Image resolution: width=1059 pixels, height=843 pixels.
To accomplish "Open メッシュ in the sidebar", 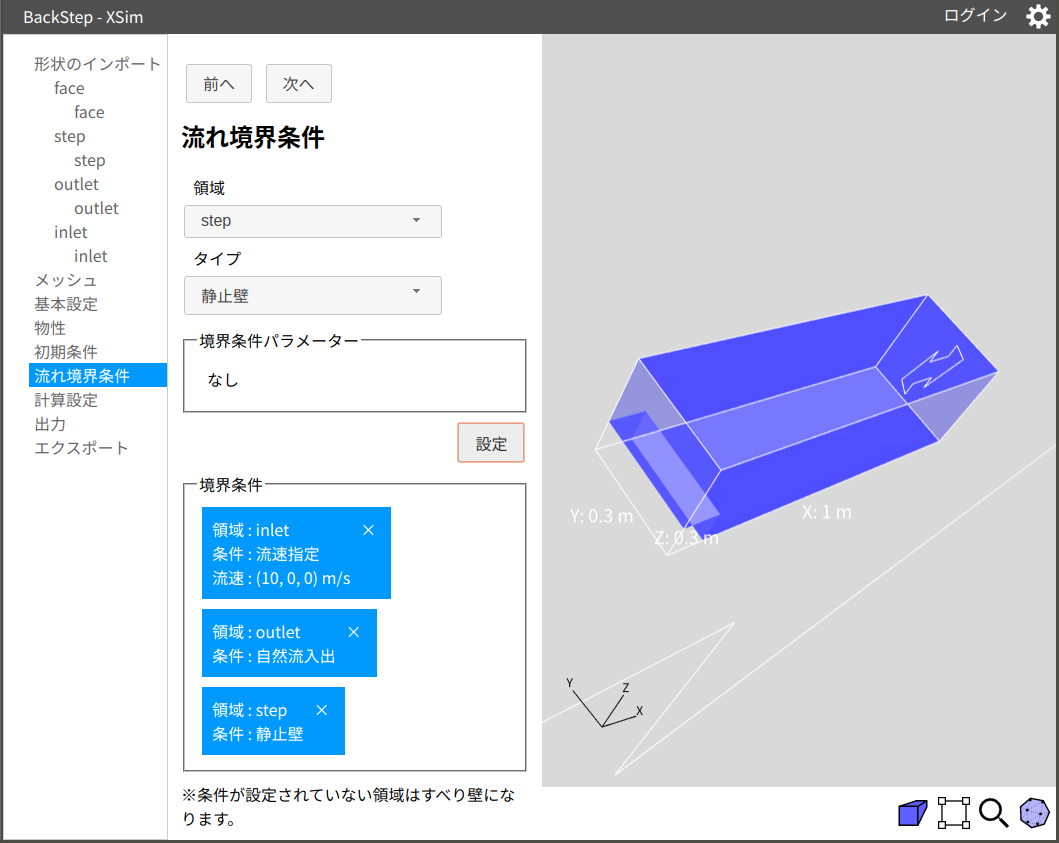I will point(66,280).
